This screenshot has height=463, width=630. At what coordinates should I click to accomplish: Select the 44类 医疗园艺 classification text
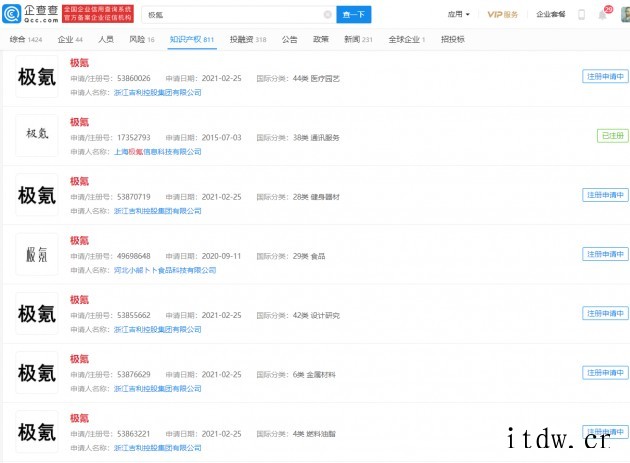tap(316, 78)
